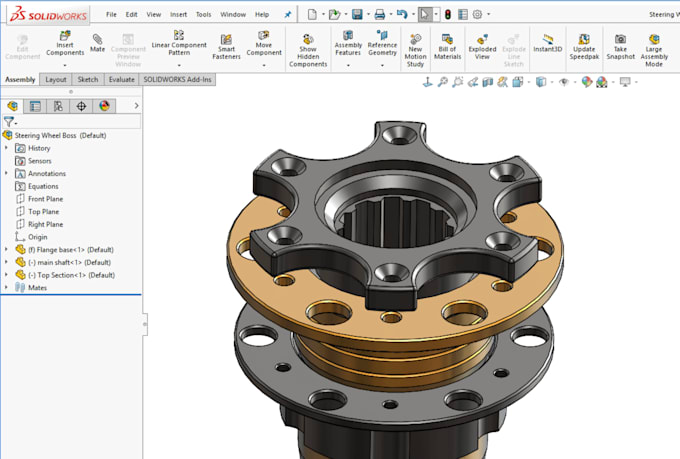680x459 pixels.
Task: Create an Exploded View
Action: click(482, 47)
